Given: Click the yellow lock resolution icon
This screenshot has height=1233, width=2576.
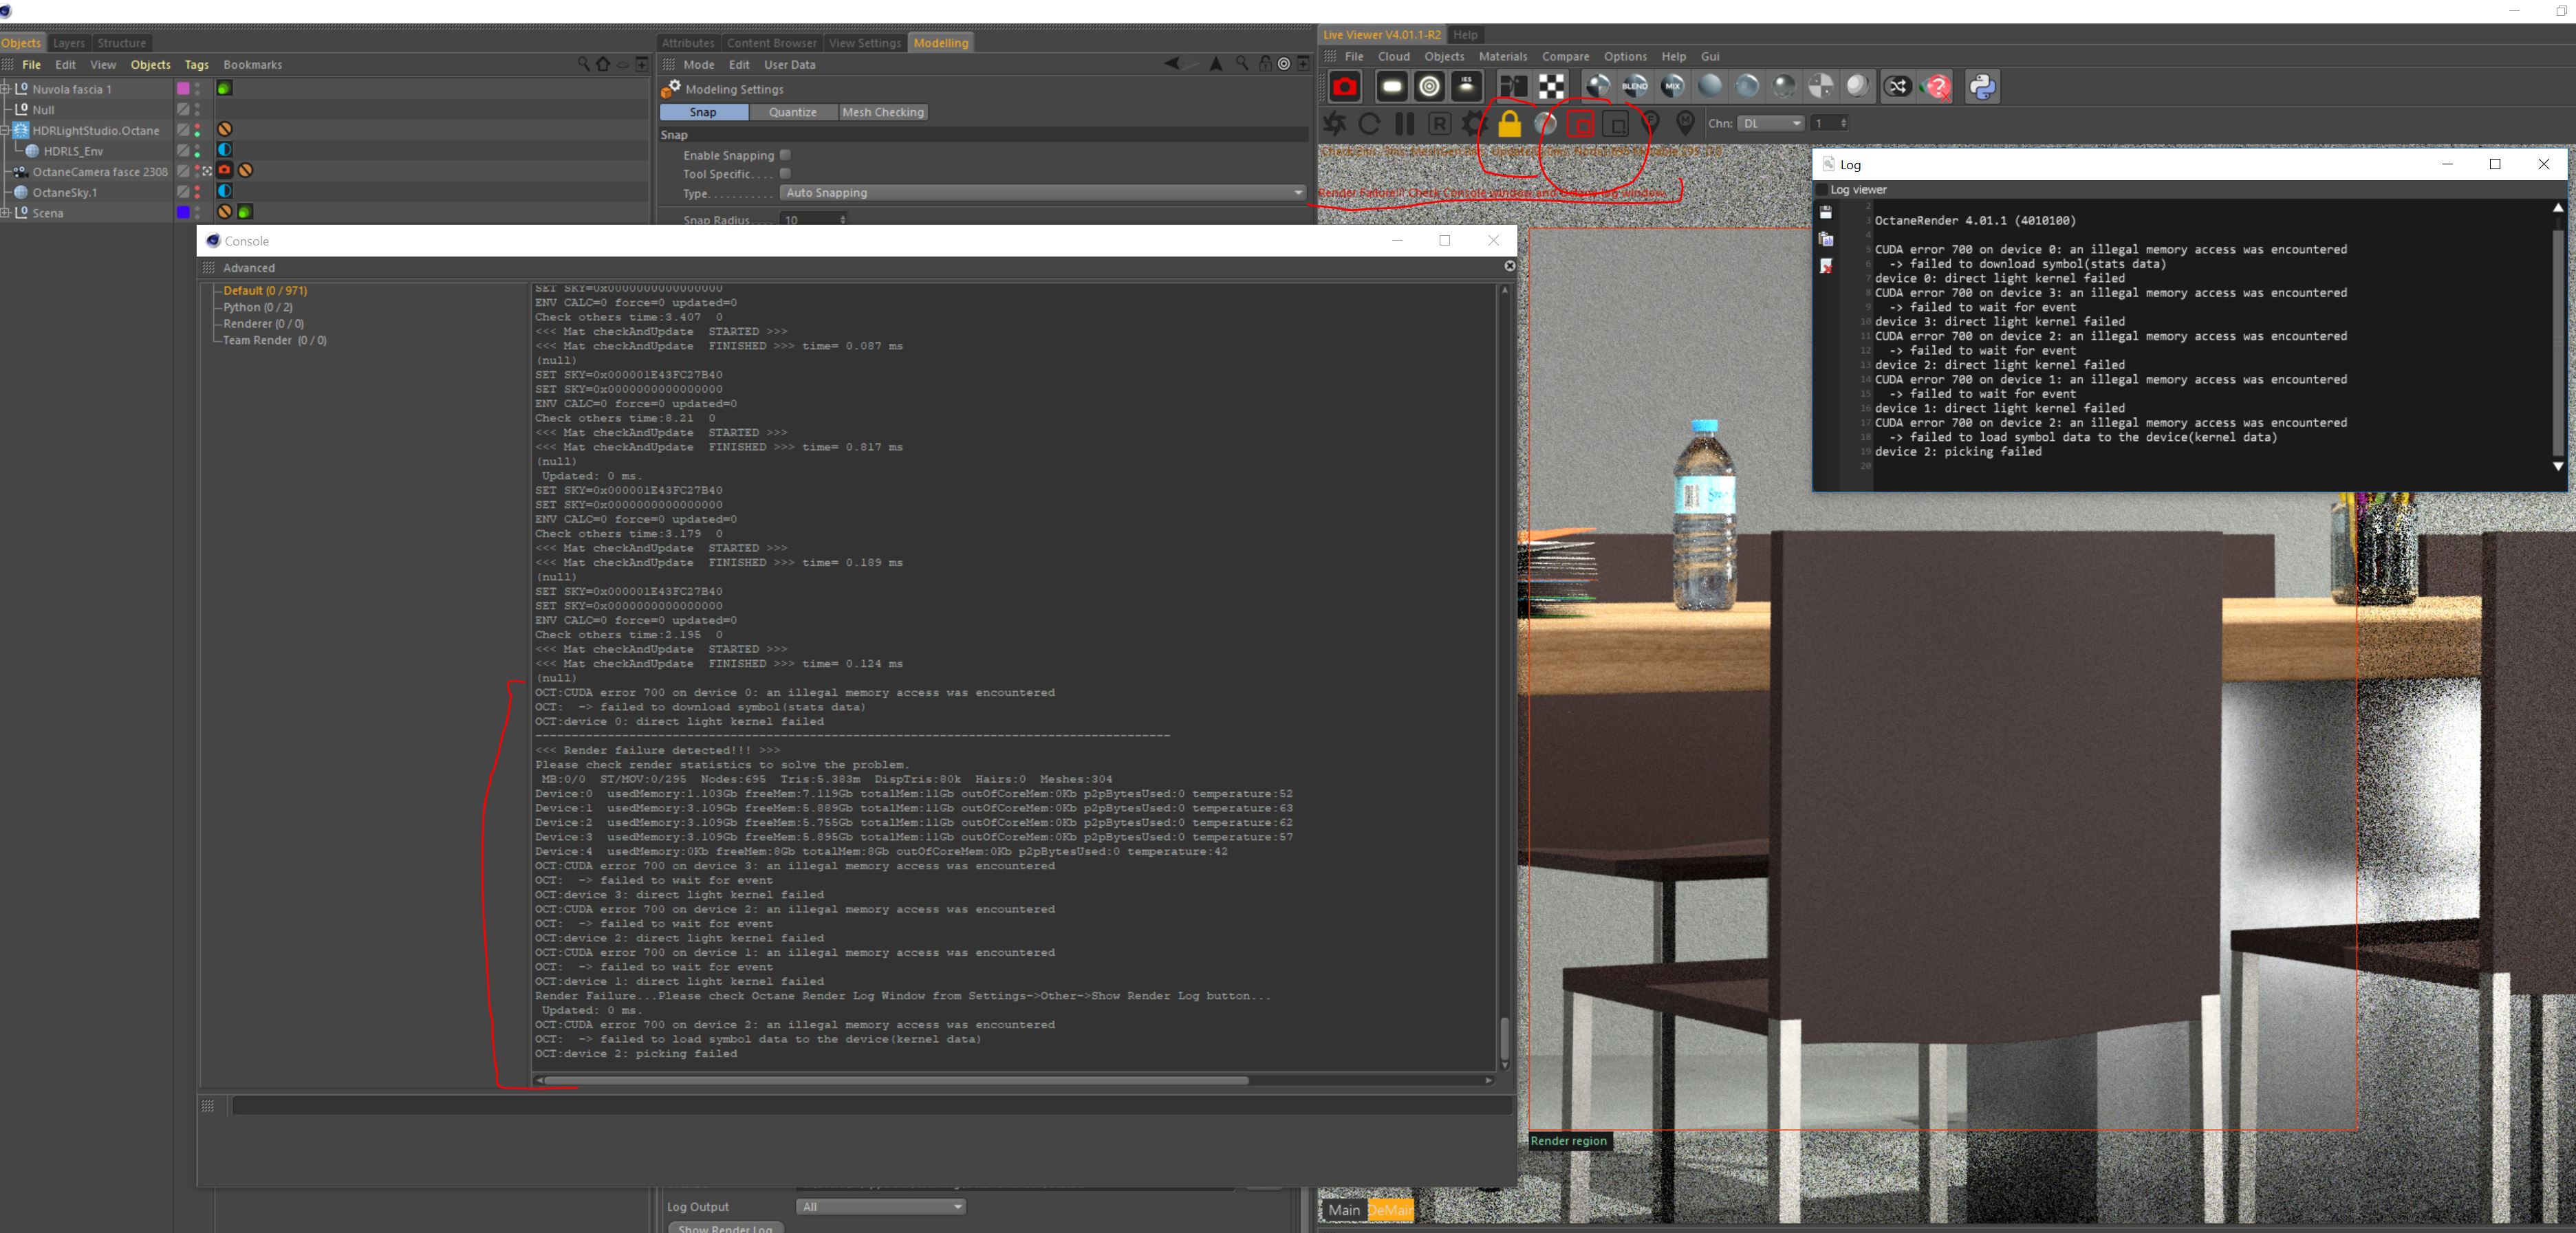Looking at the screenshot, I should click(x=1509, y=124).
